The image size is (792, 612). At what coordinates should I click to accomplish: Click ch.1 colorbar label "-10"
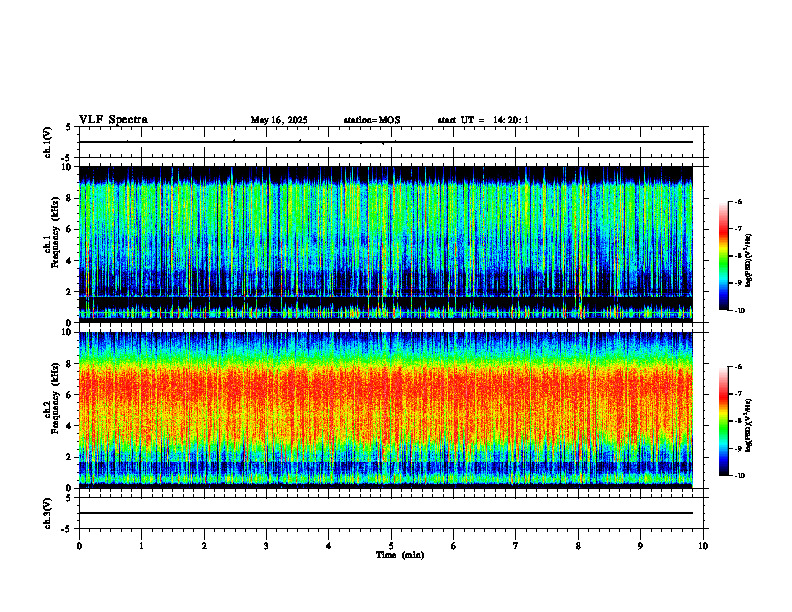[x=739, y=311]
